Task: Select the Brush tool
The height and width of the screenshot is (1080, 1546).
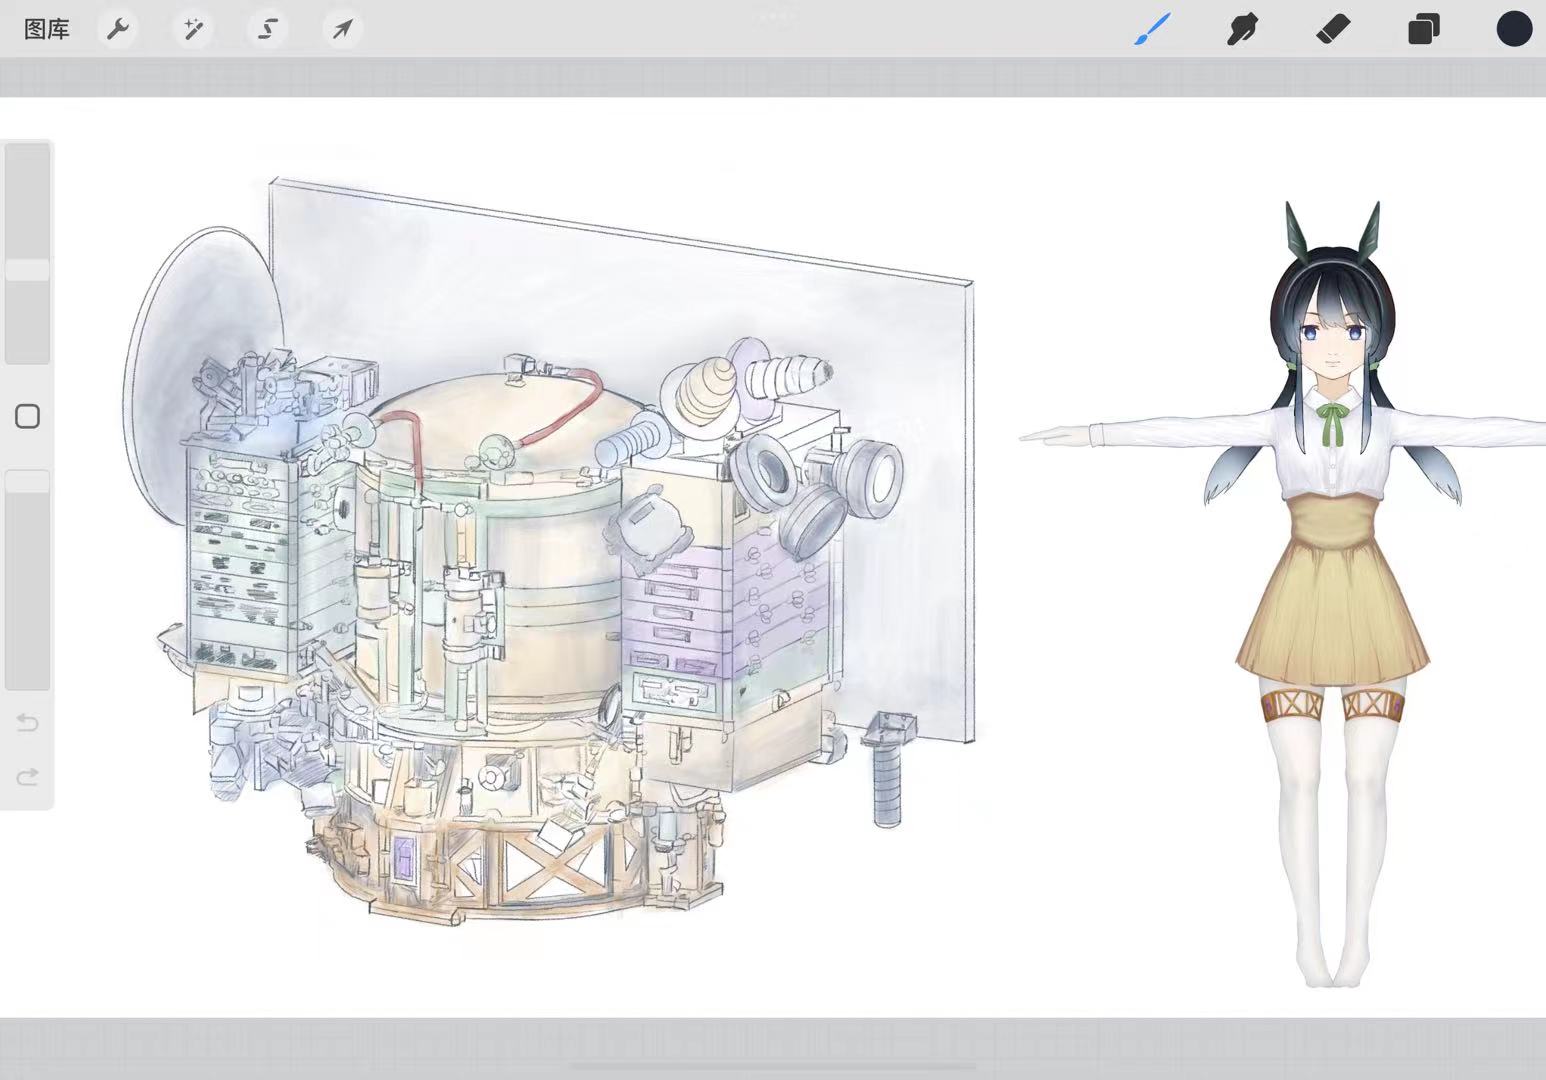Action: [1152, 29]
